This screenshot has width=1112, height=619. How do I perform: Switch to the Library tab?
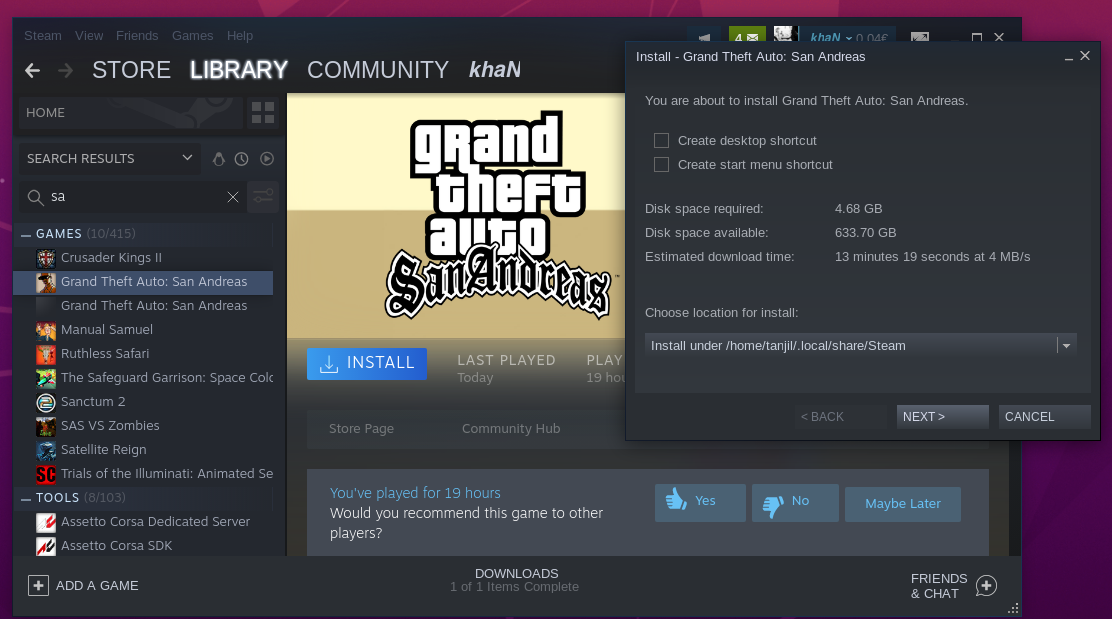238,69
